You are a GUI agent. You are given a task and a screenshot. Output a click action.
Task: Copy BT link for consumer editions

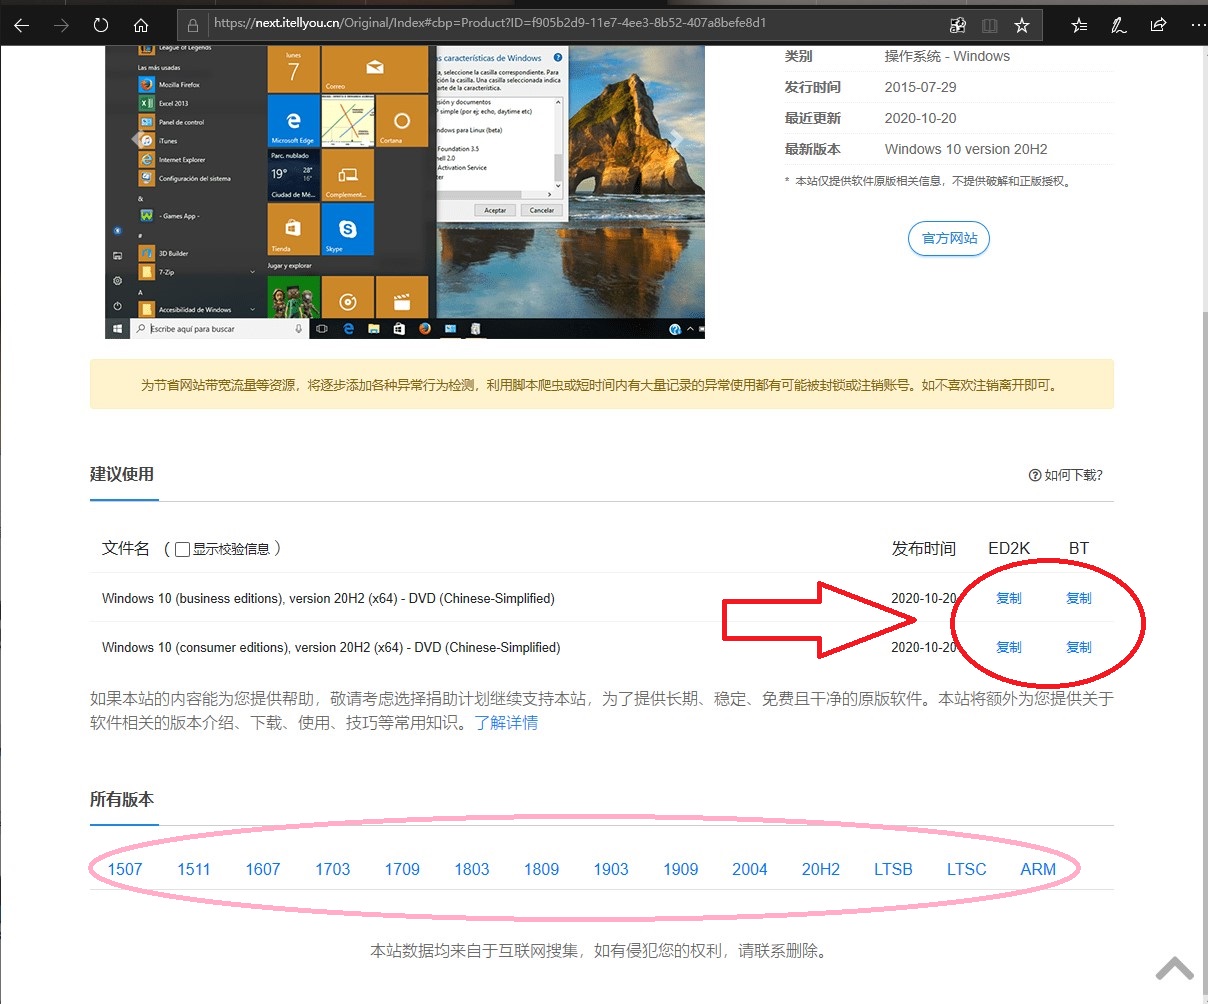pyautogui.click(x=1079, y=647)
